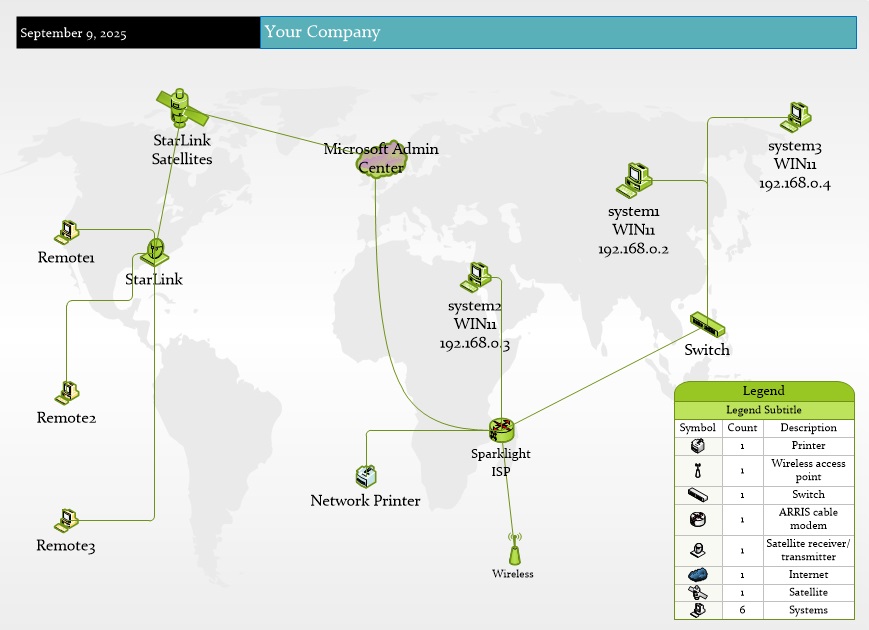Select the Sparklight ISP modem icon
Screen dimensions: 869x630
pyautogui.click(x=501, y=431)
